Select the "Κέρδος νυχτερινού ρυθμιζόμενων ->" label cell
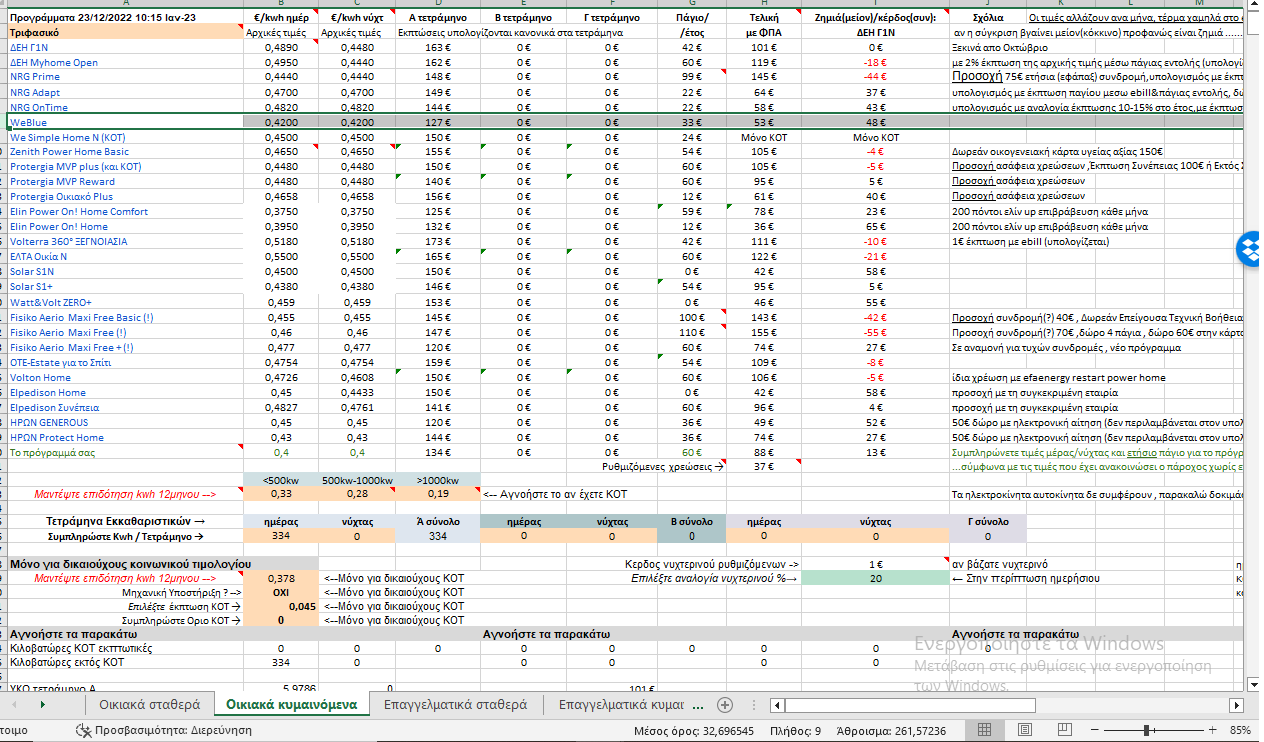The image size is (1264, 742). tap(712, 564)
